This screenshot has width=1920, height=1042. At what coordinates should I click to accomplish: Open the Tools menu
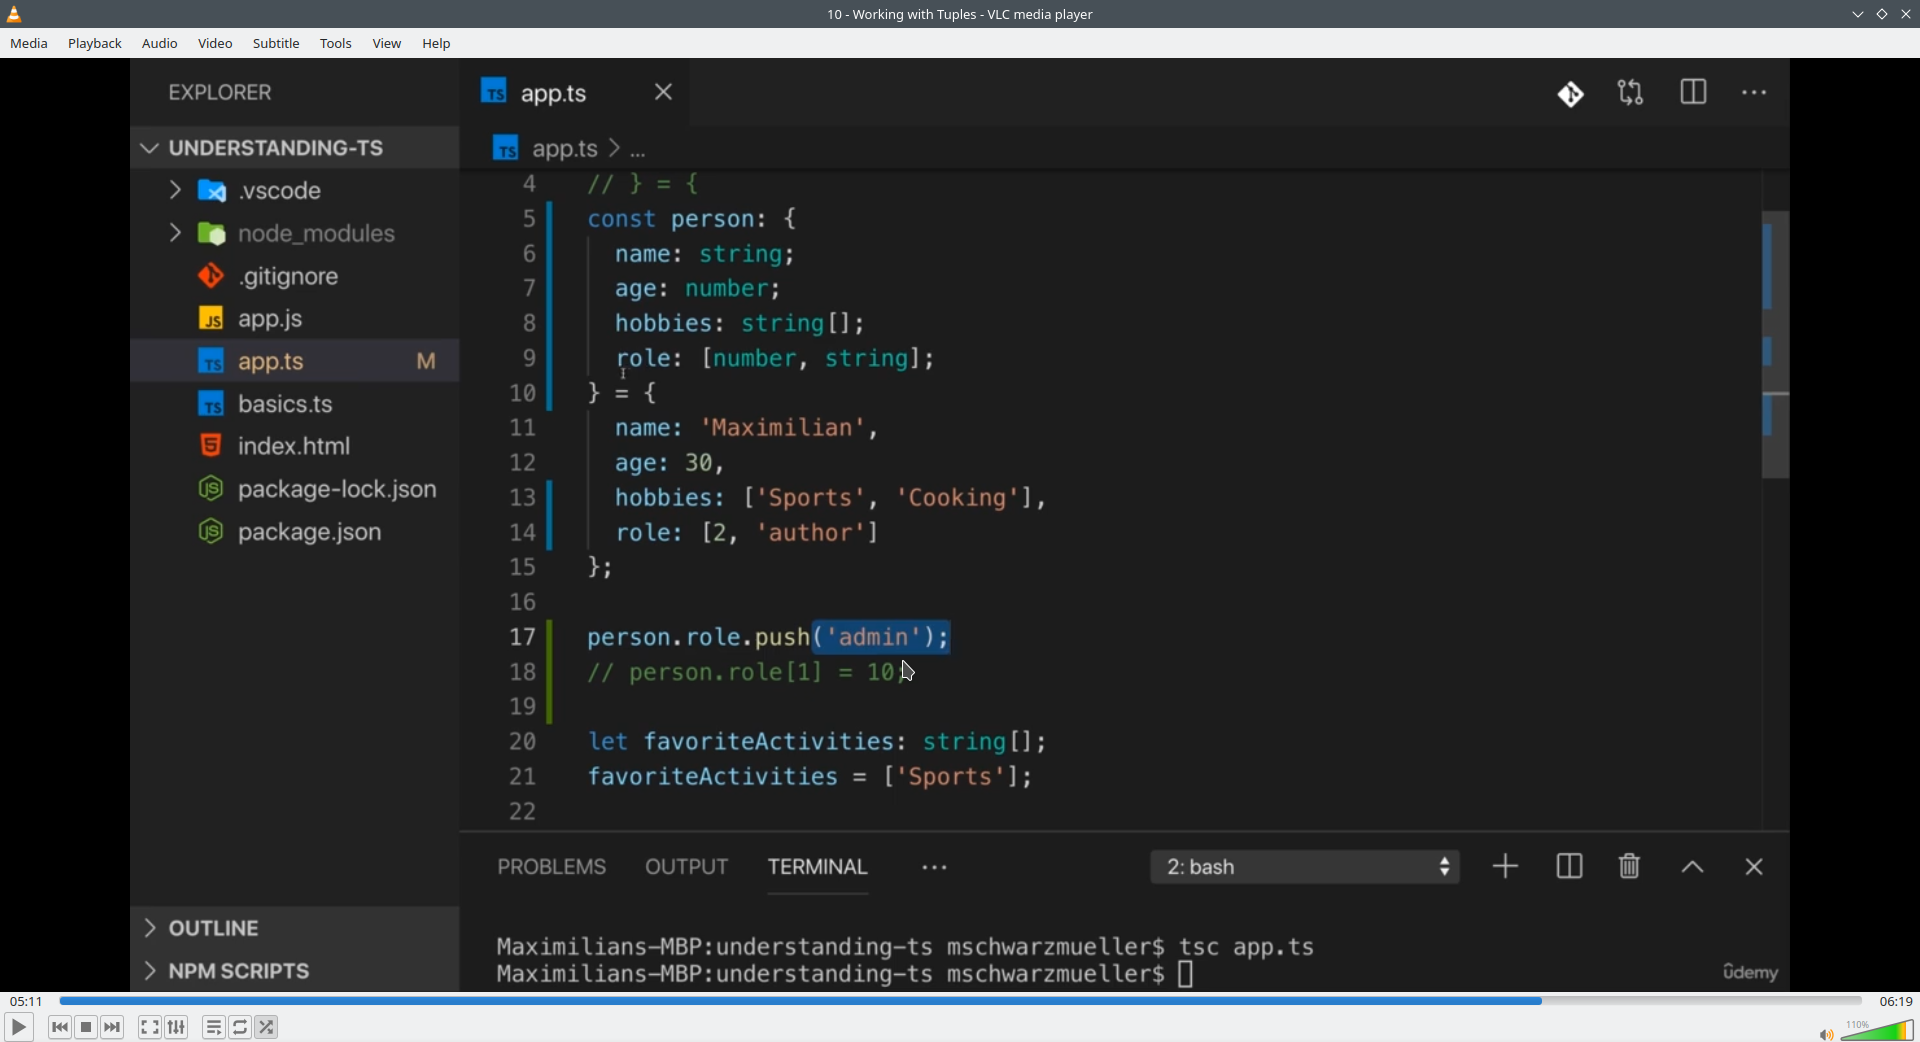[336, 44]
